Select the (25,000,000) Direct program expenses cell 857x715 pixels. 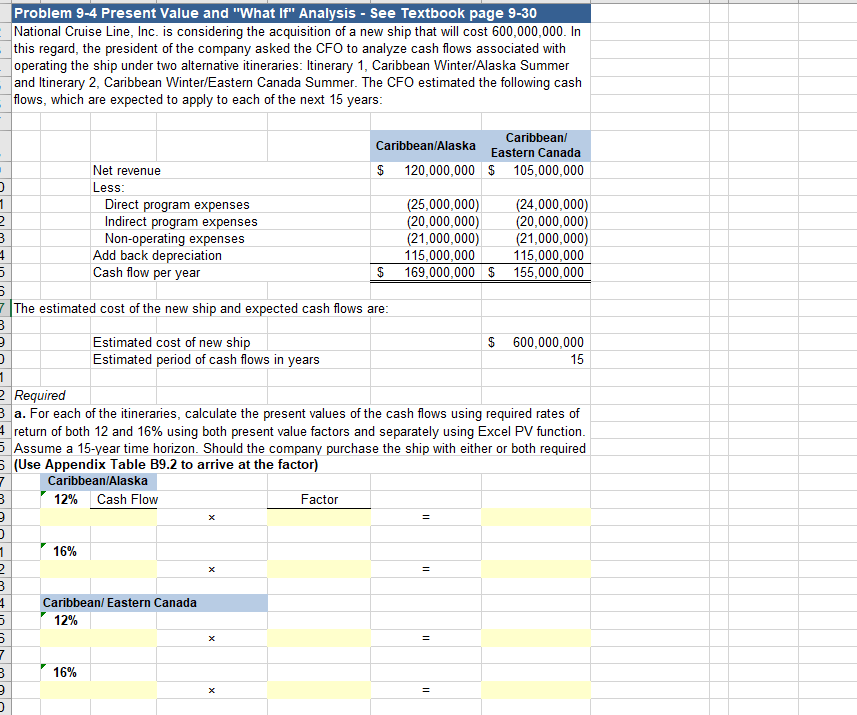pos(440,204)
